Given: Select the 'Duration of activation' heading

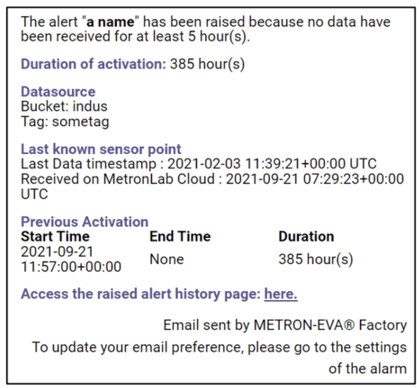Looking at the screenshot, I should (93, 64).
